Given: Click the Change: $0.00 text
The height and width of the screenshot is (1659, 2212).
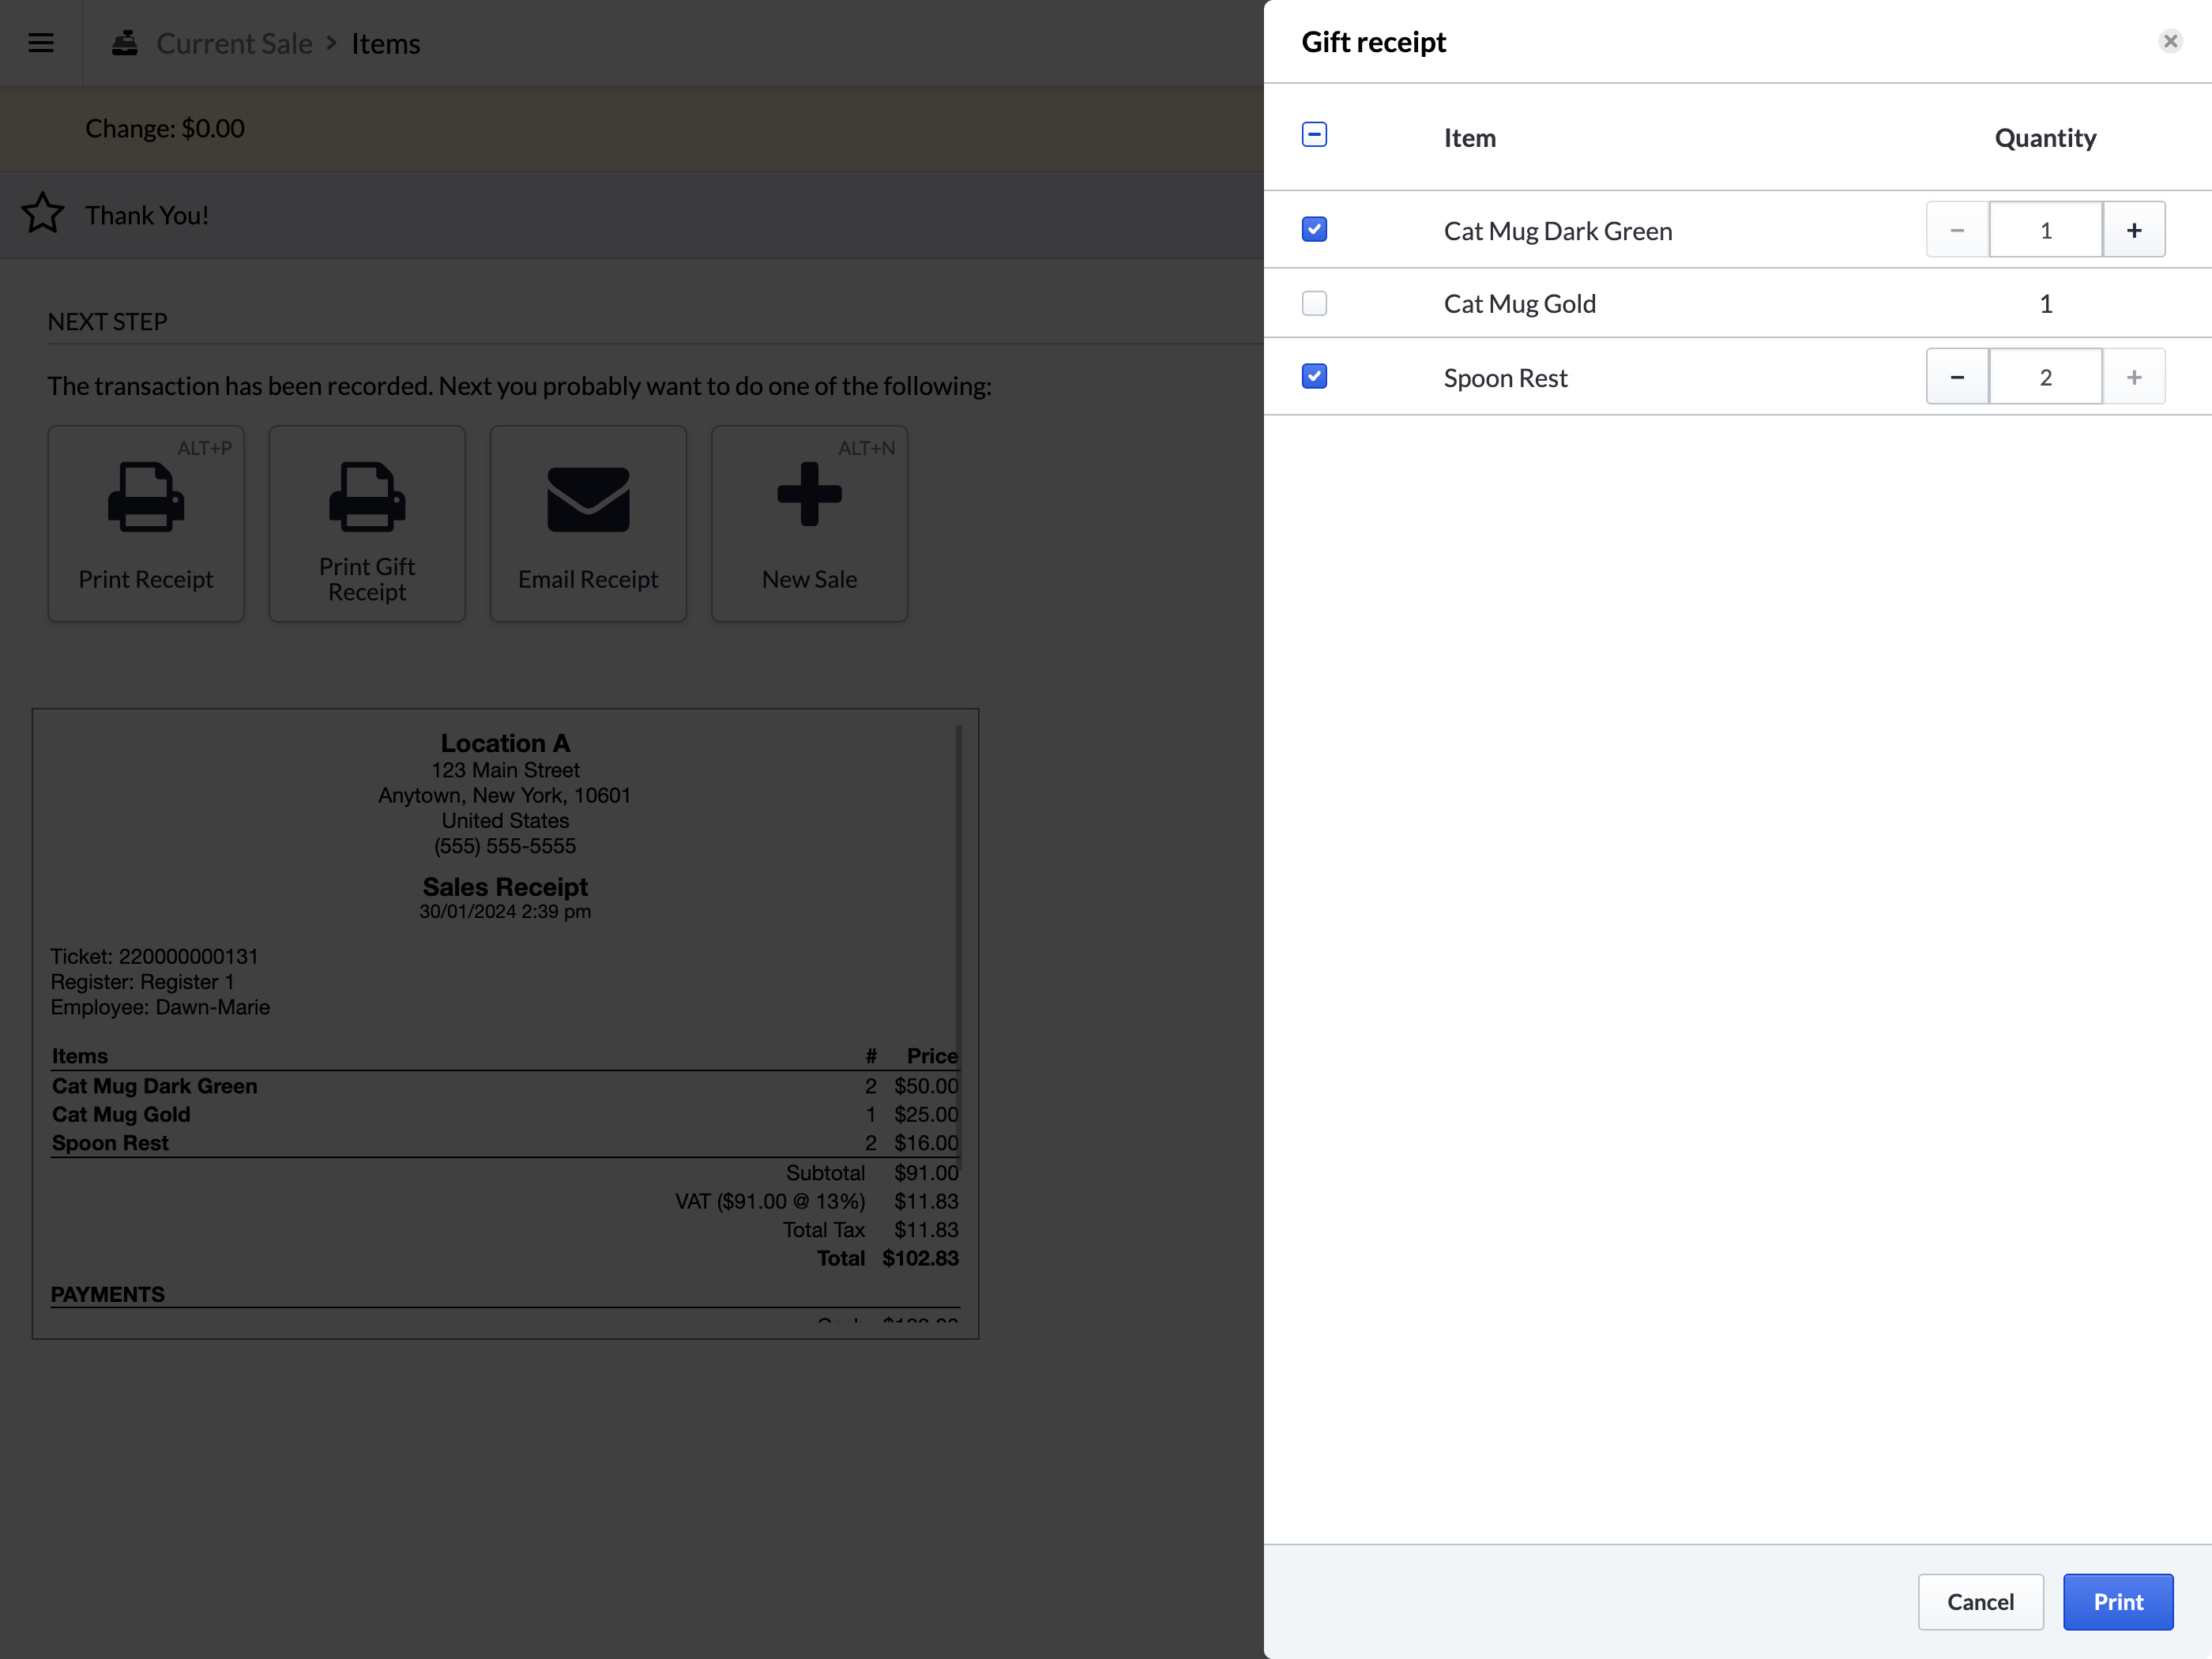Looking at the screenshot, I should 165,128.
